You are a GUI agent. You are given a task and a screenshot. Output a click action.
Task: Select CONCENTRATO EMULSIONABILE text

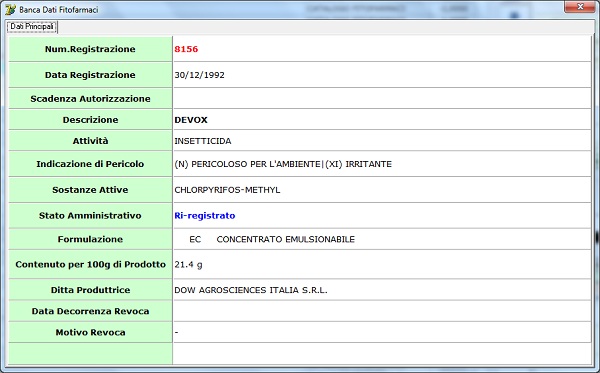(285, 239)
